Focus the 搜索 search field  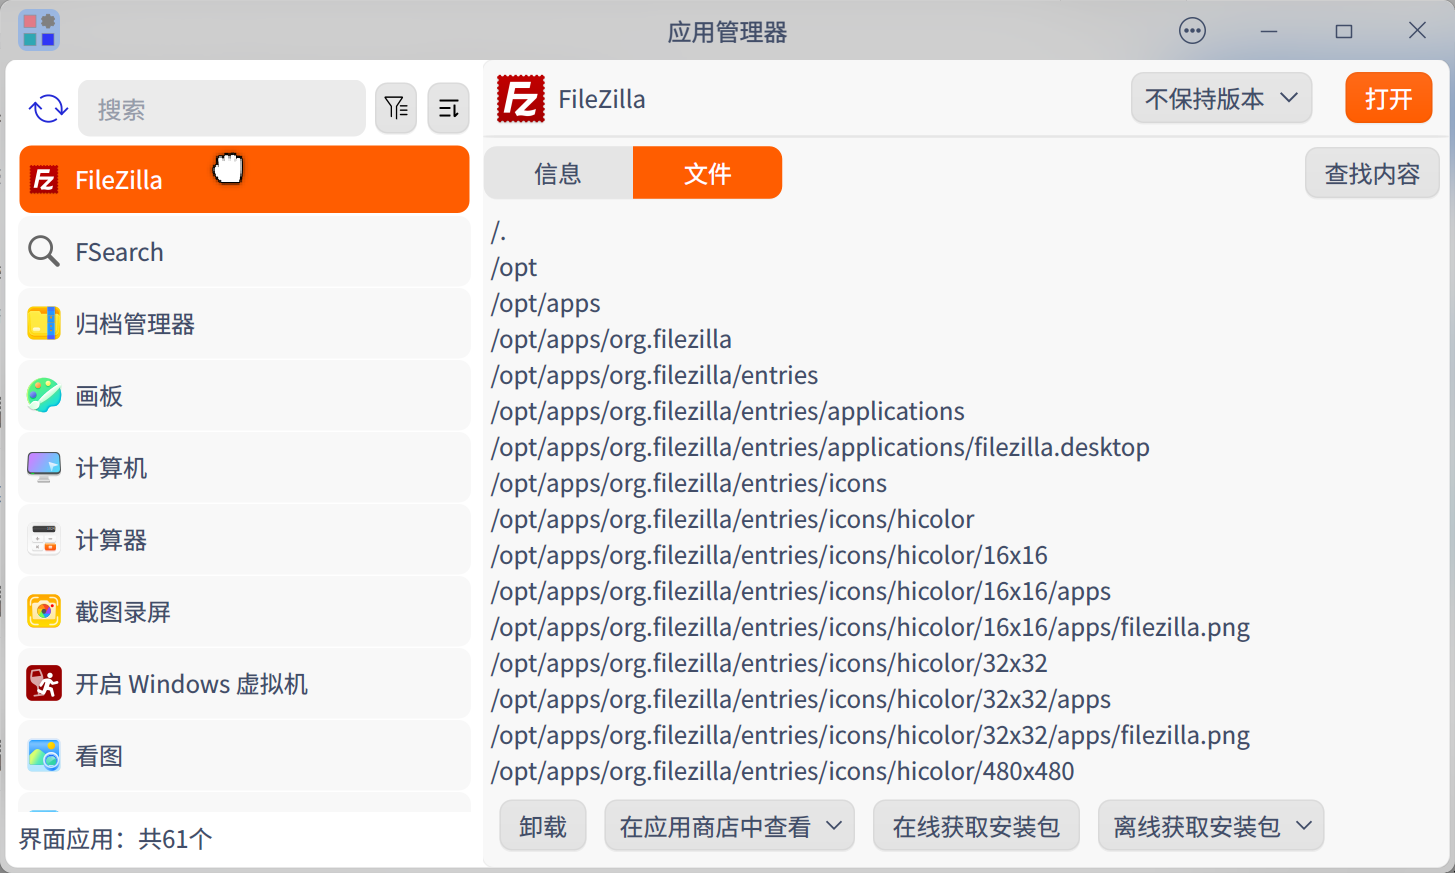click(x=222, y=108)
